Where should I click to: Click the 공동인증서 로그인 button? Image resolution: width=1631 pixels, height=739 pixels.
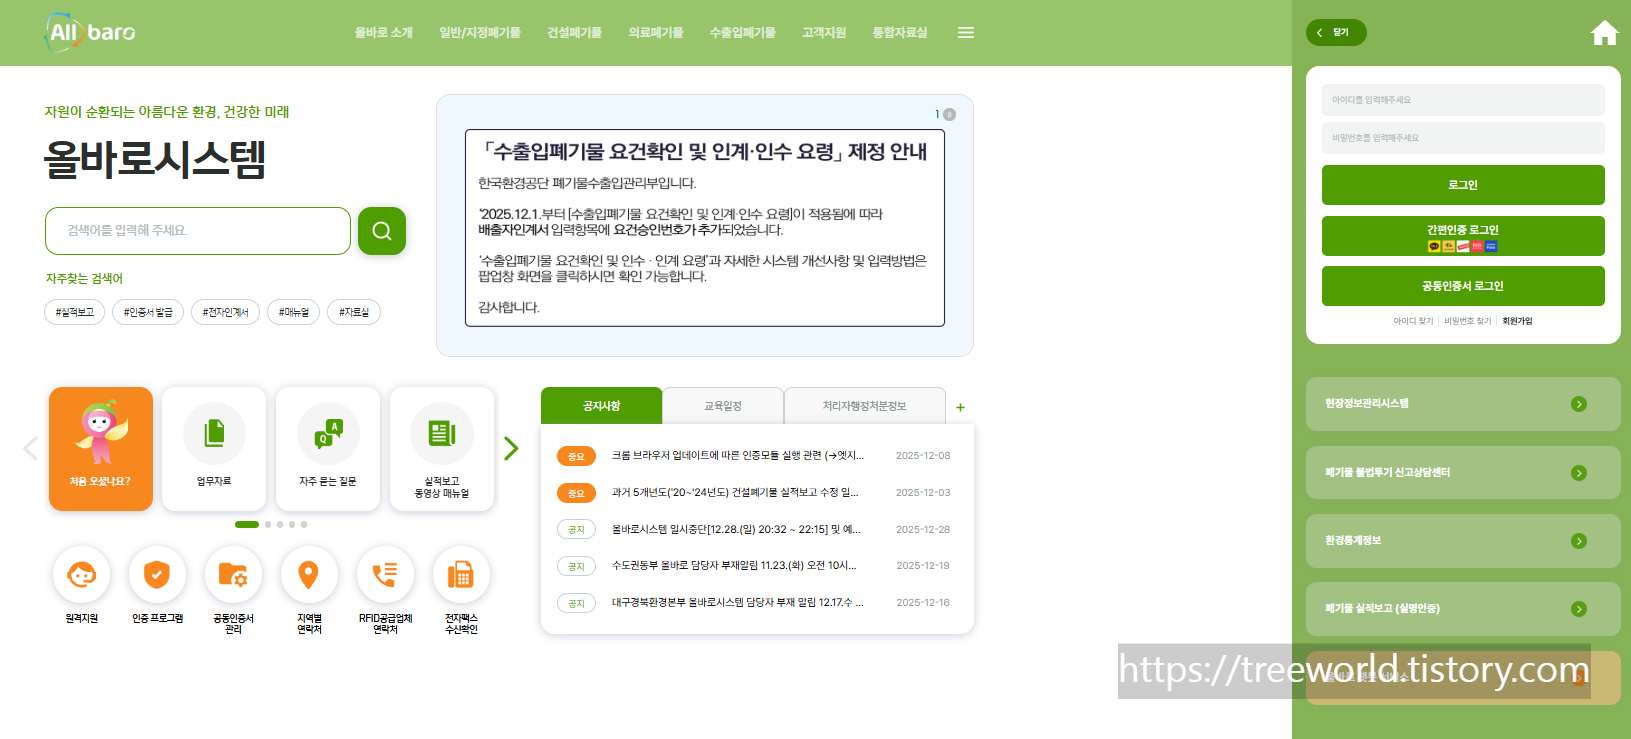(x=1463, y=286)
